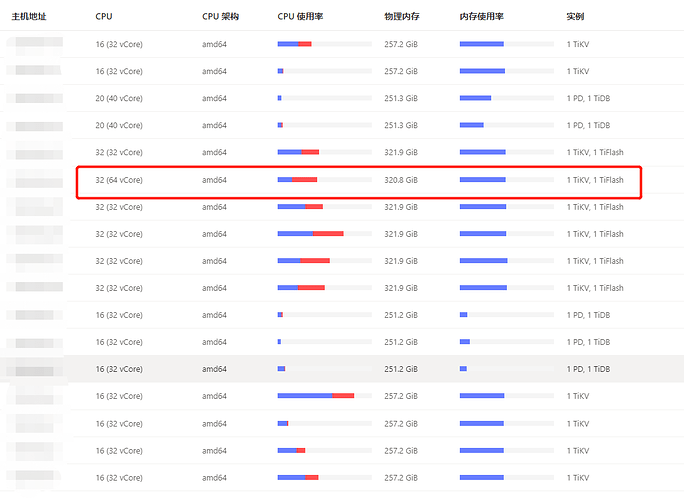The width and height of the screenshot is (684, 500).
Task: Click the CPU usage bar in the 32 (64 vCore) row
Action: (x=325, y=180)
